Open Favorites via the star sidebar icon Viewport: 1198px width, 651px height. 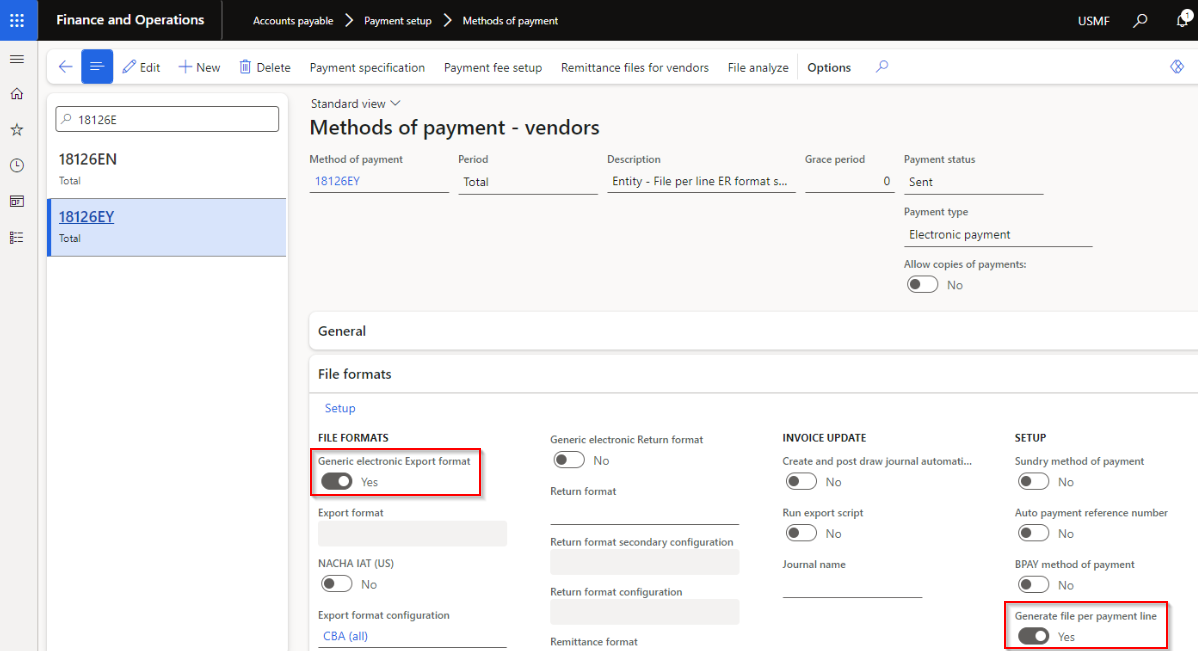click(x=16, y=128)
